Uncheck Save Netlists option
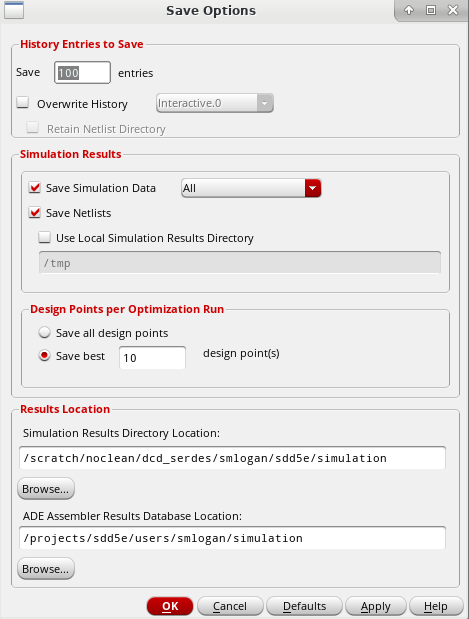Viewport: 469px width, 619px height. (x=35, y=213)
